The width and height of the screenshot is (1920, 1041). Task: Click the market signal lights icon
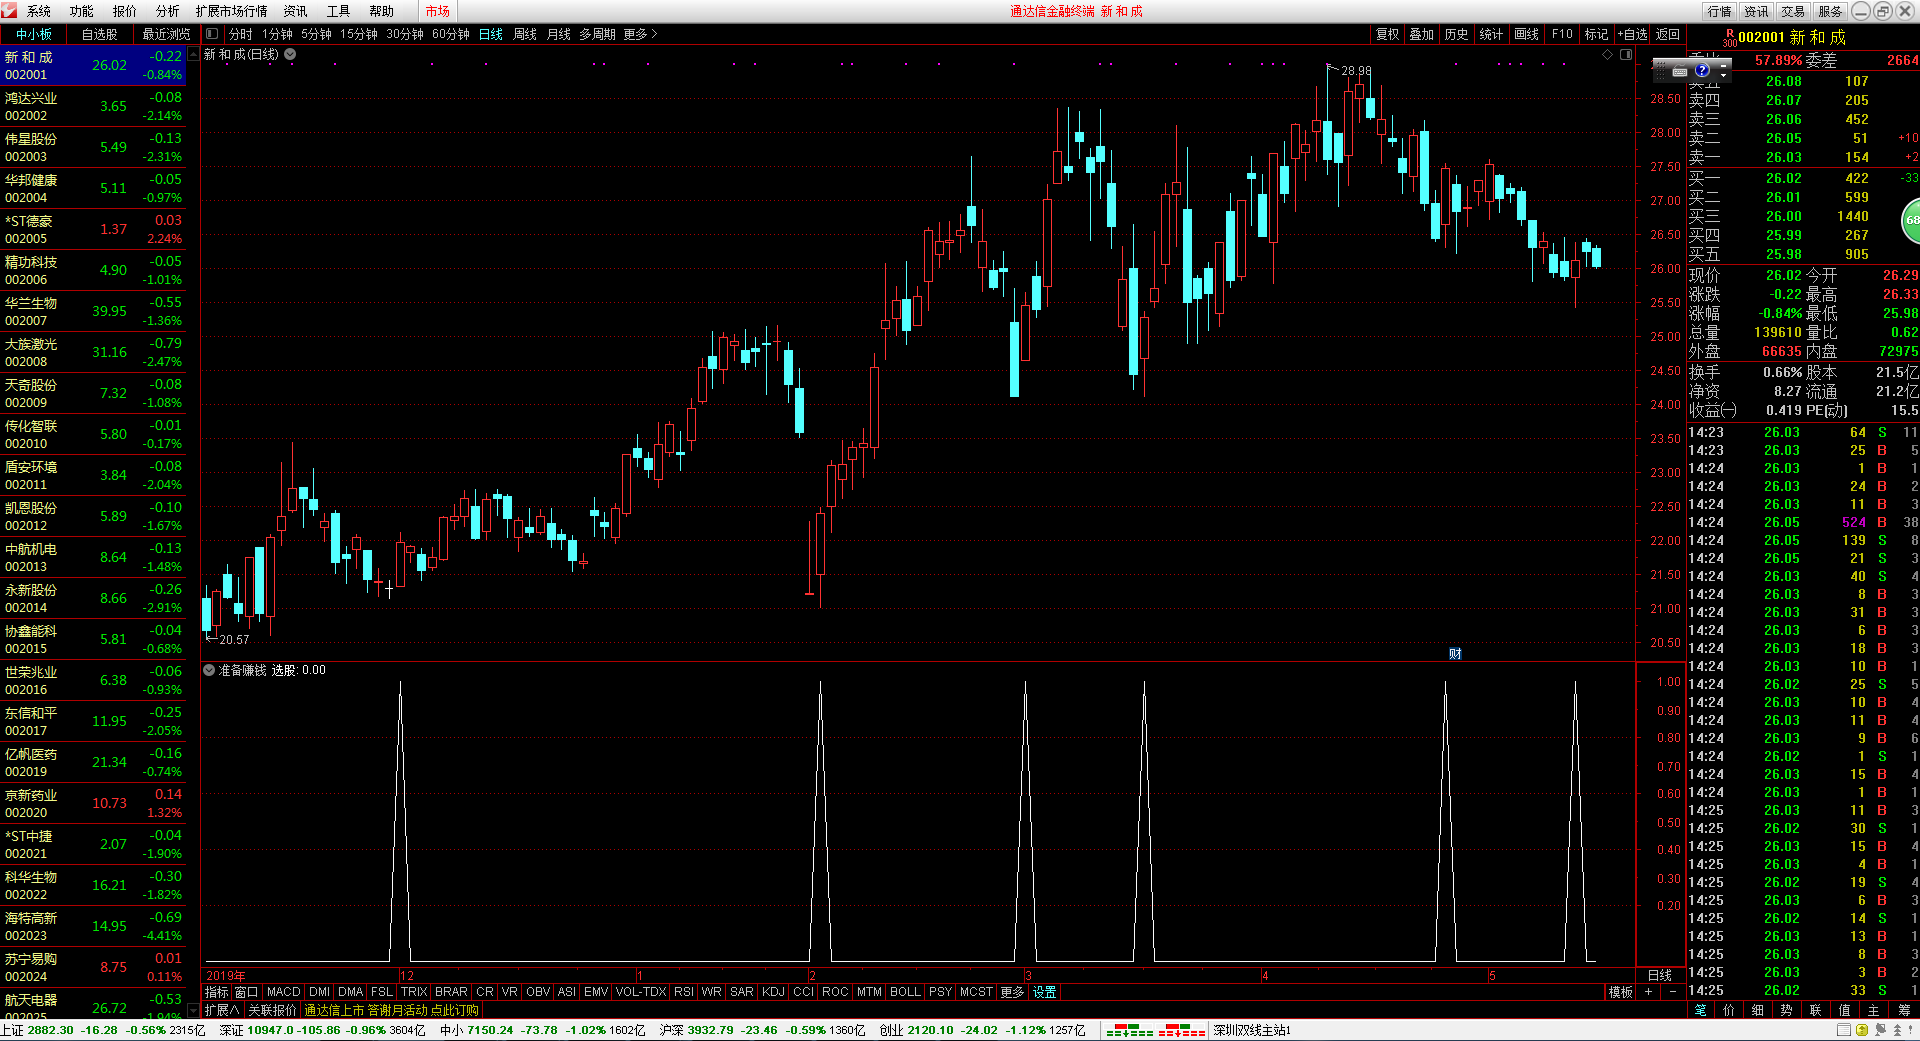(x=1155, y=1030)
